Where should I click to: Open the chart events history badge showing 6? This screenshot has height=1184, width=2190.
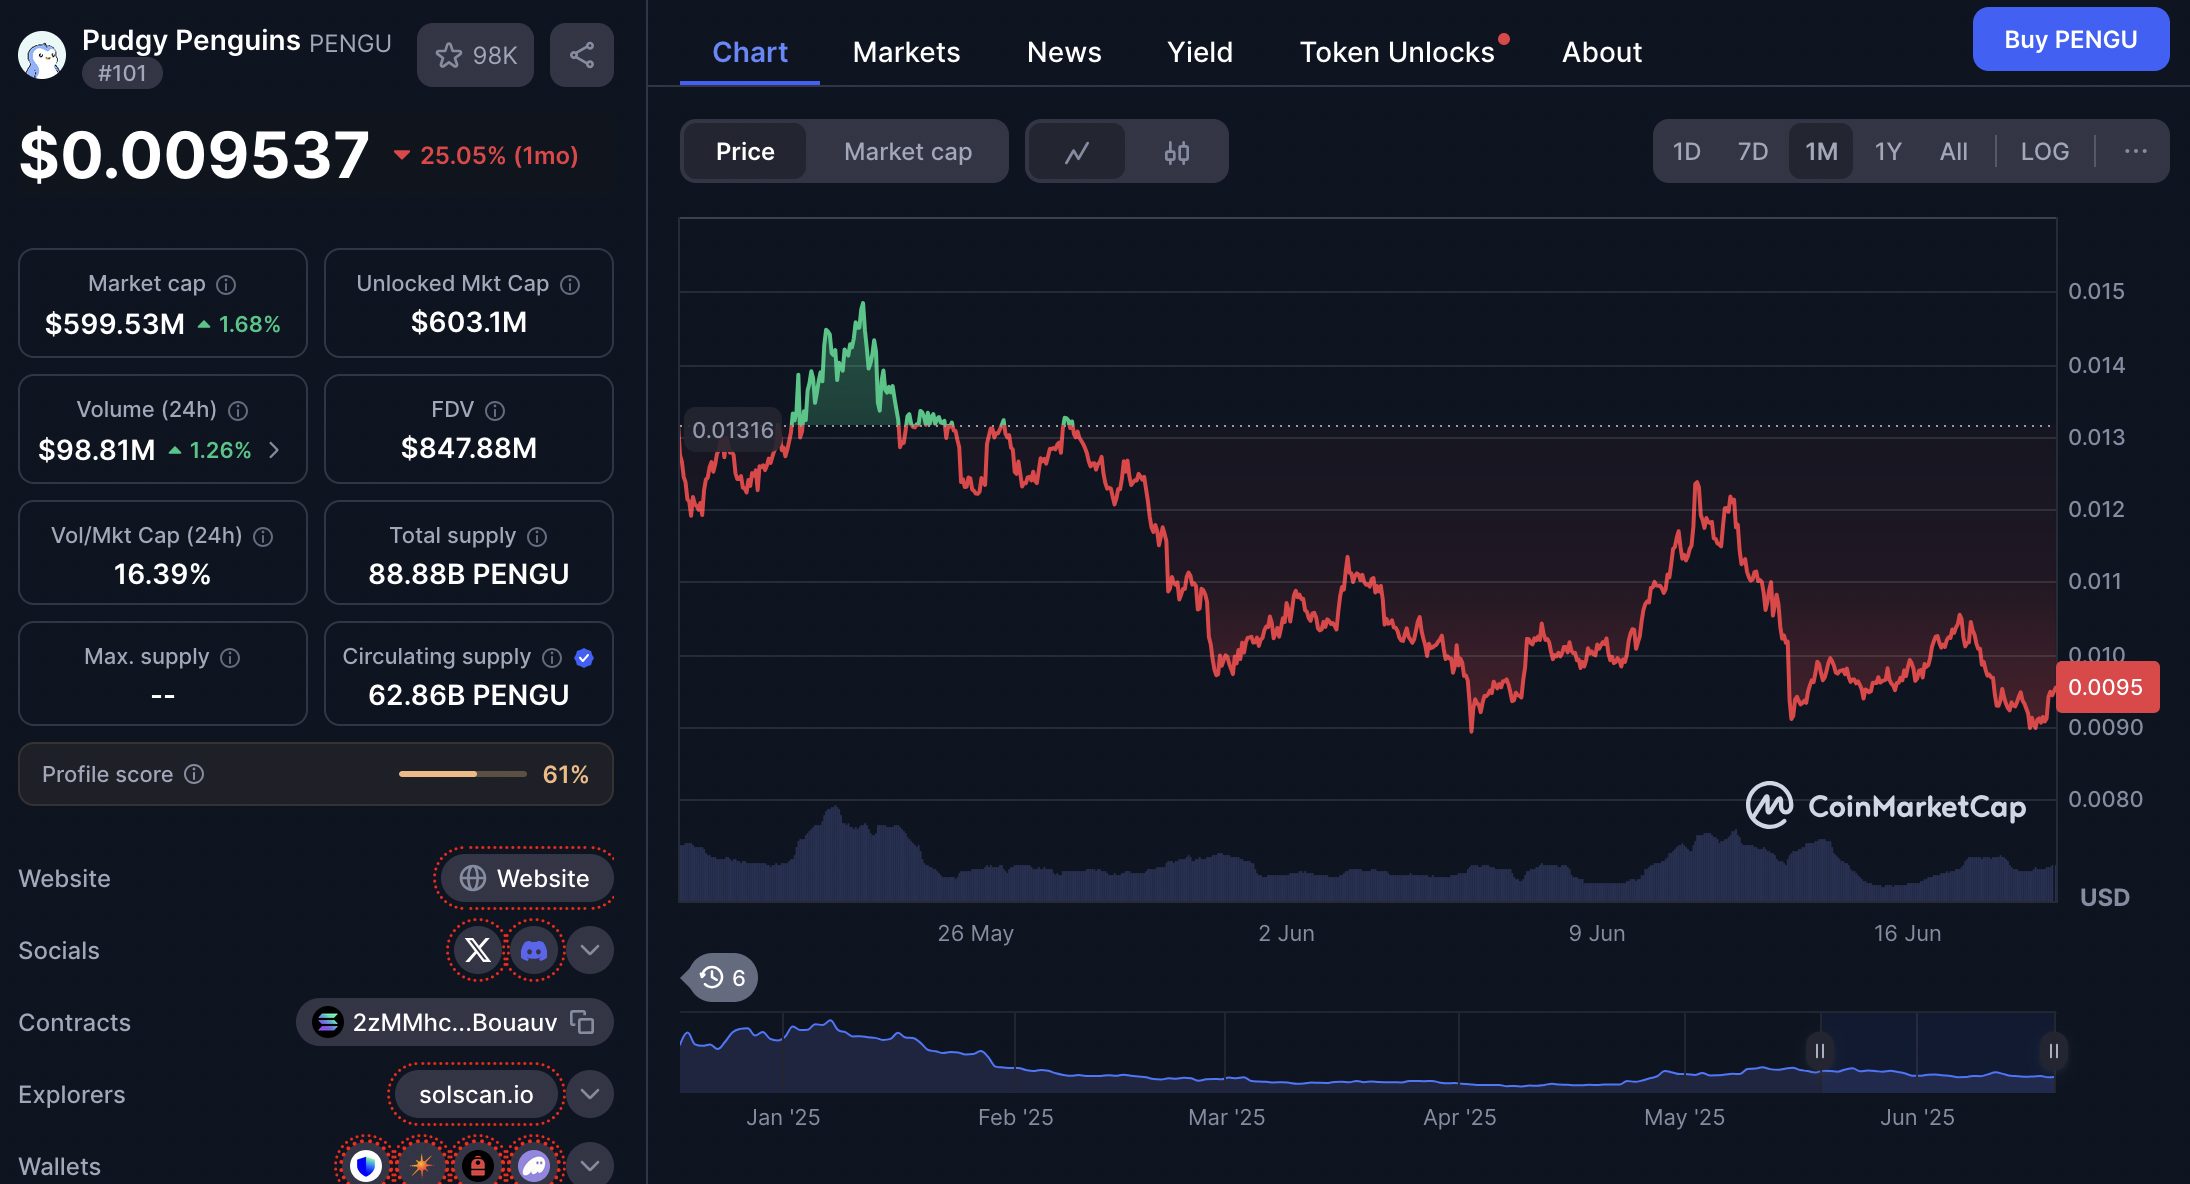coord(721,977)
